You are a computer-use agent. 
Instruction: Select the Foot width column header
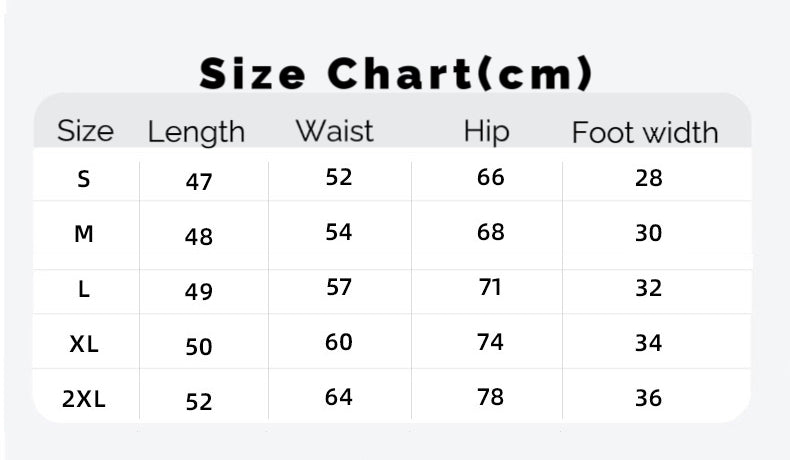pos(645,132)
